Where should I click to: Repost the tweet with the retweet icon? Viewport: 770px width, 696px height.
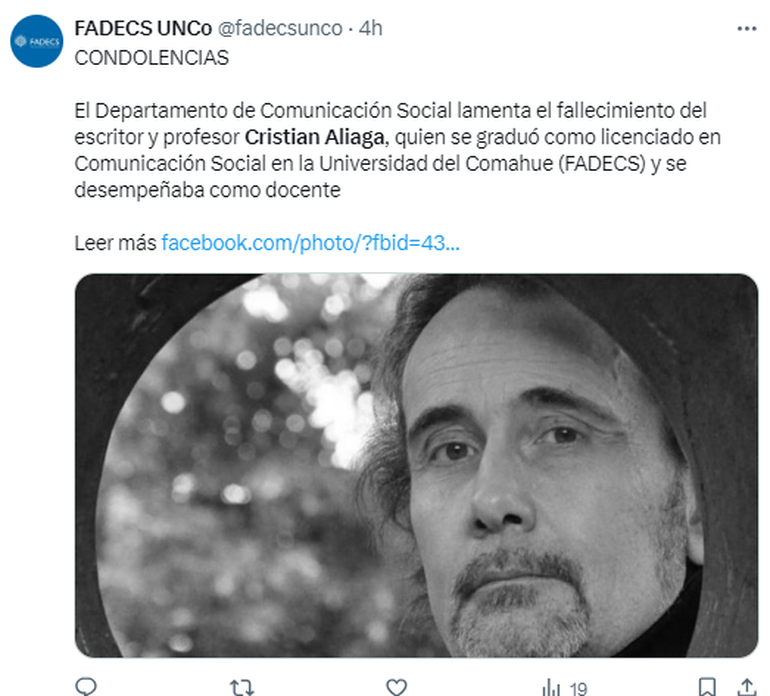pyautogui.click(x=242, y=687)
